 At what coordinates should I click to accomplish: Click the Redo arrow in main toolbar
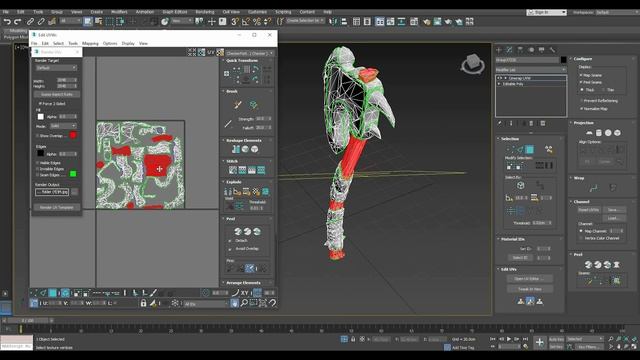(18, 22)
